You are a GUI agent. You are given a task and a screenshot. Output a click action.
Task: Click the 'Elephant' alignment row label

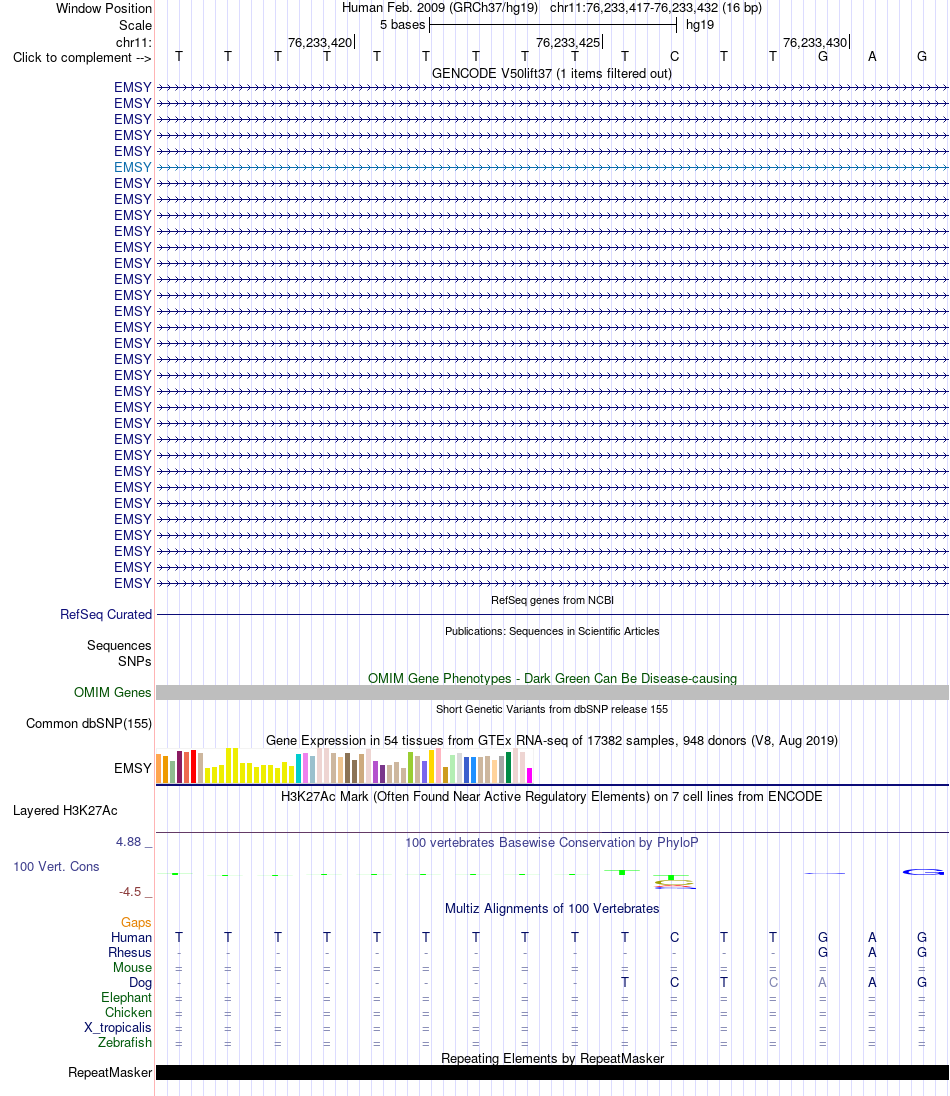(126, 997)
